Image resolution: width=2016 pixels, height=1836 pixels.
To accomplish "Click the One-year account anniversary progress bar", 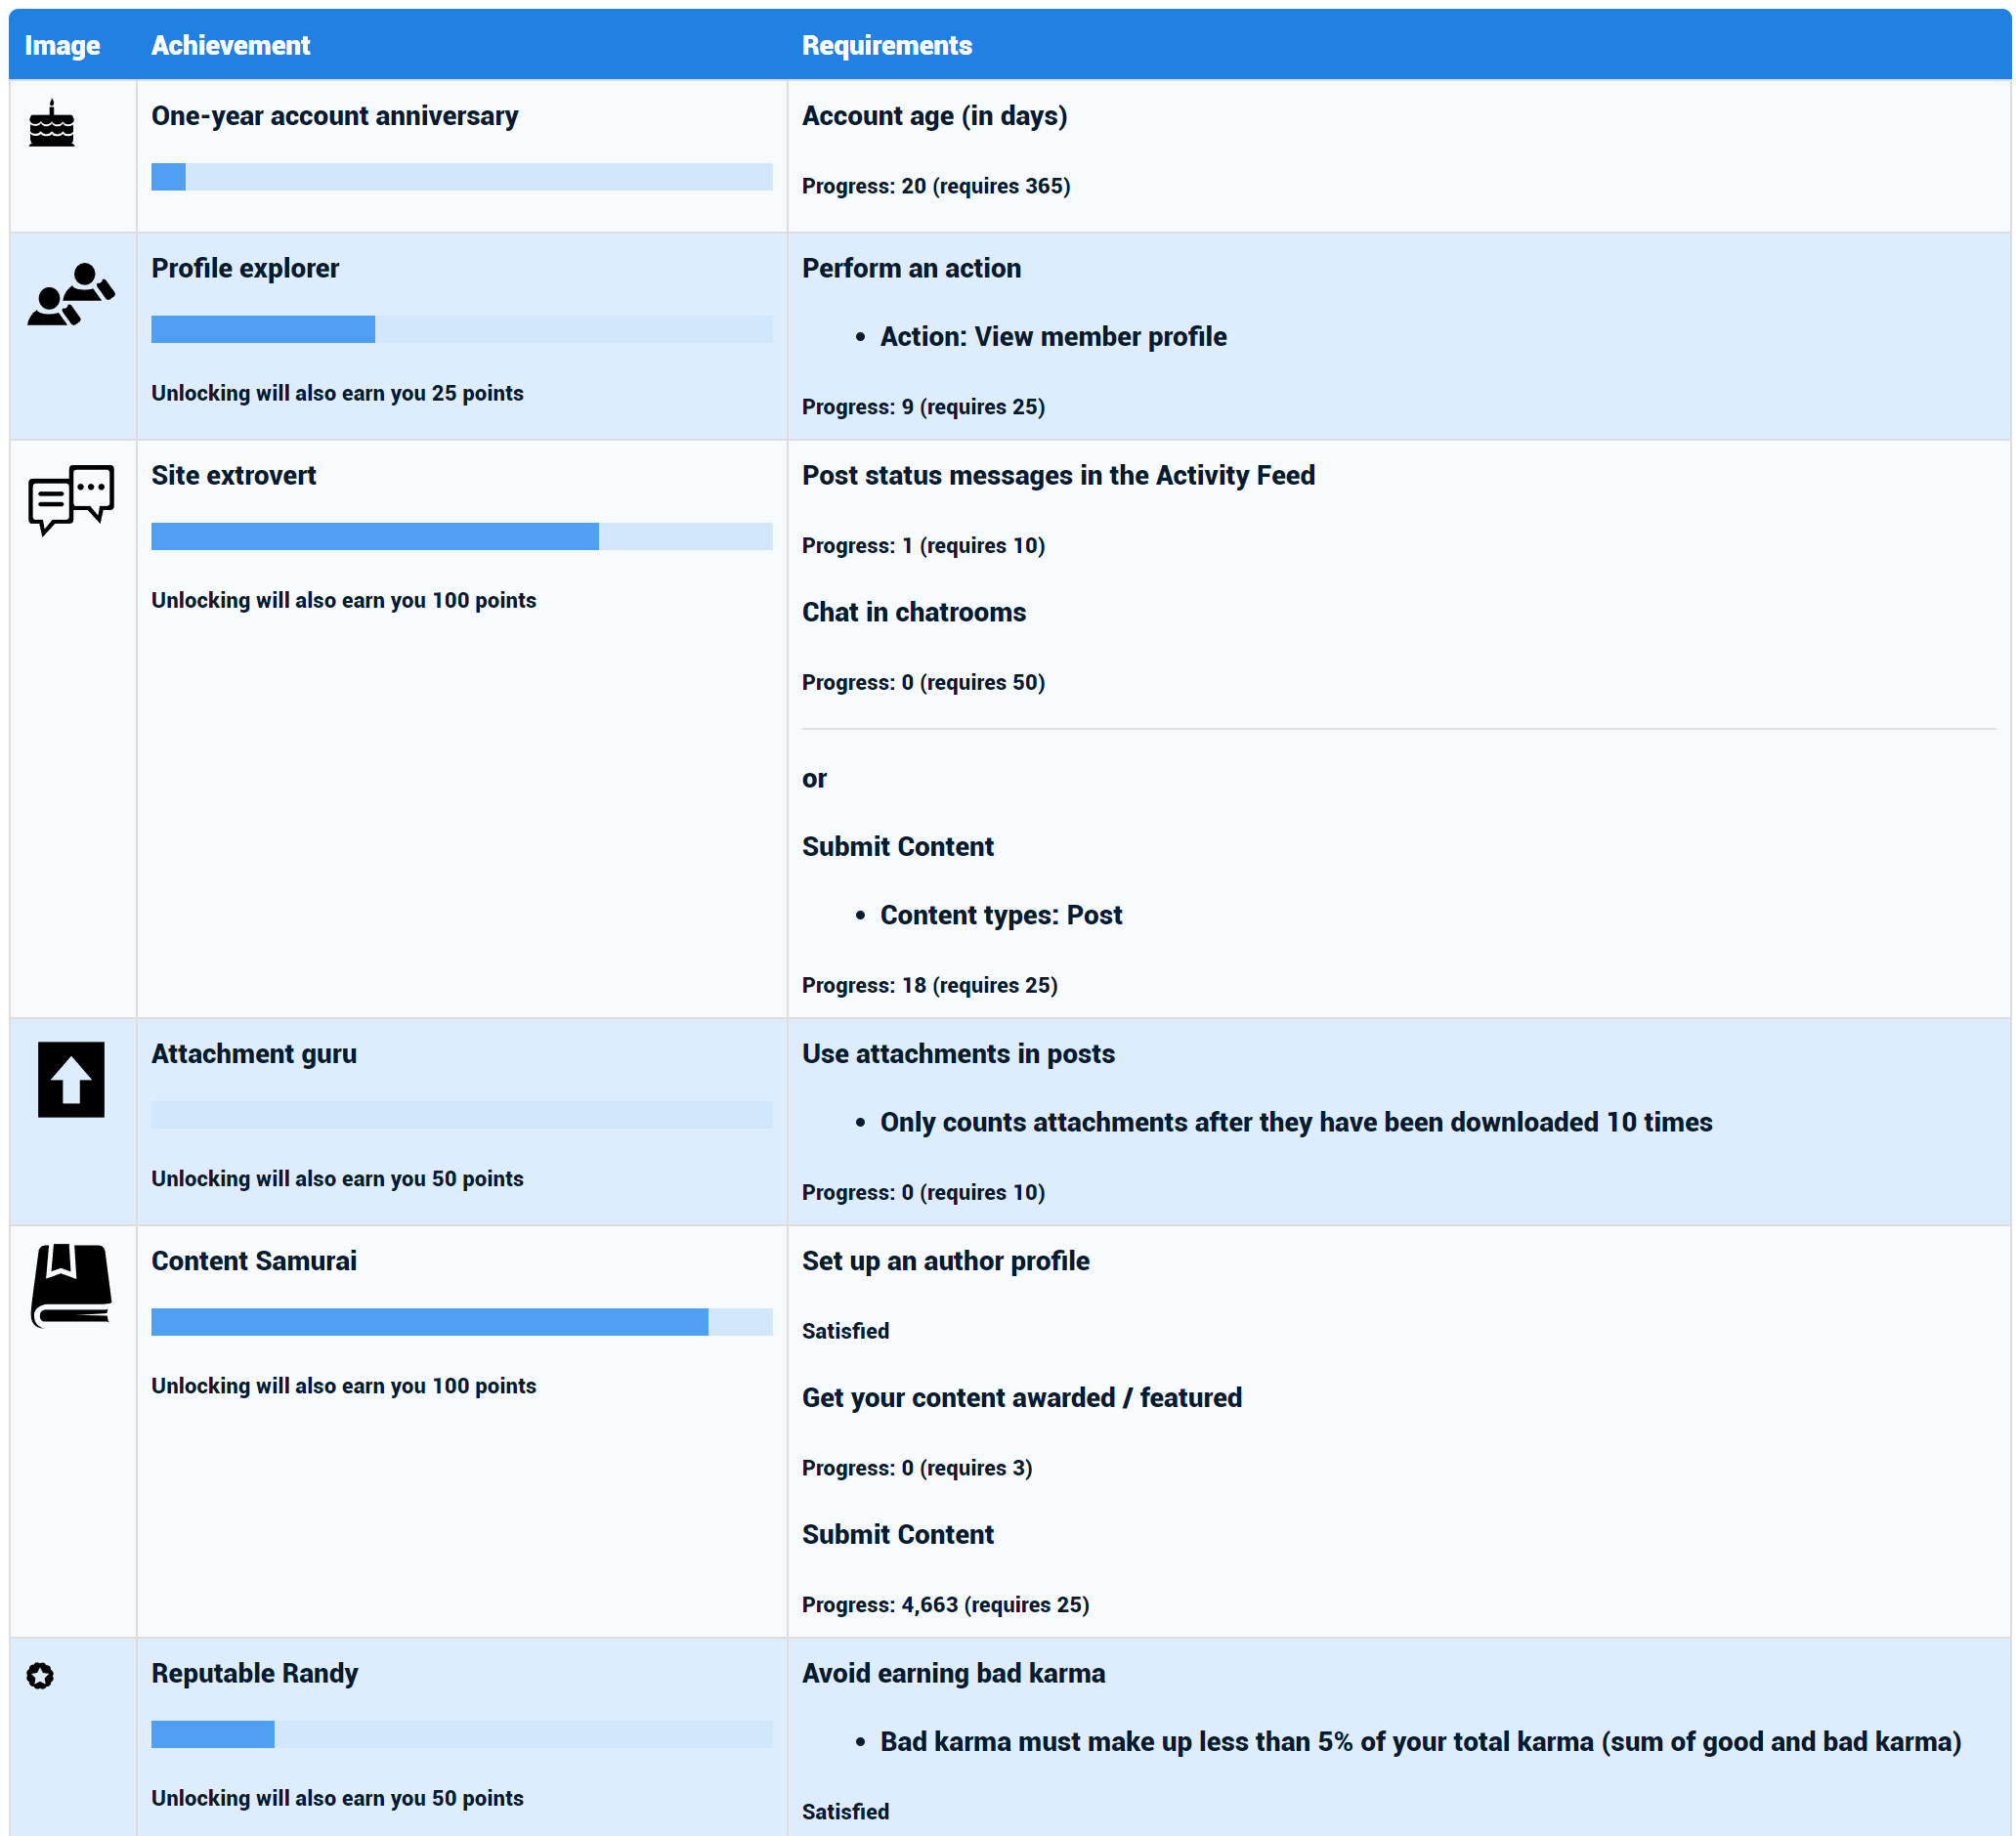I will coord(461,177).
